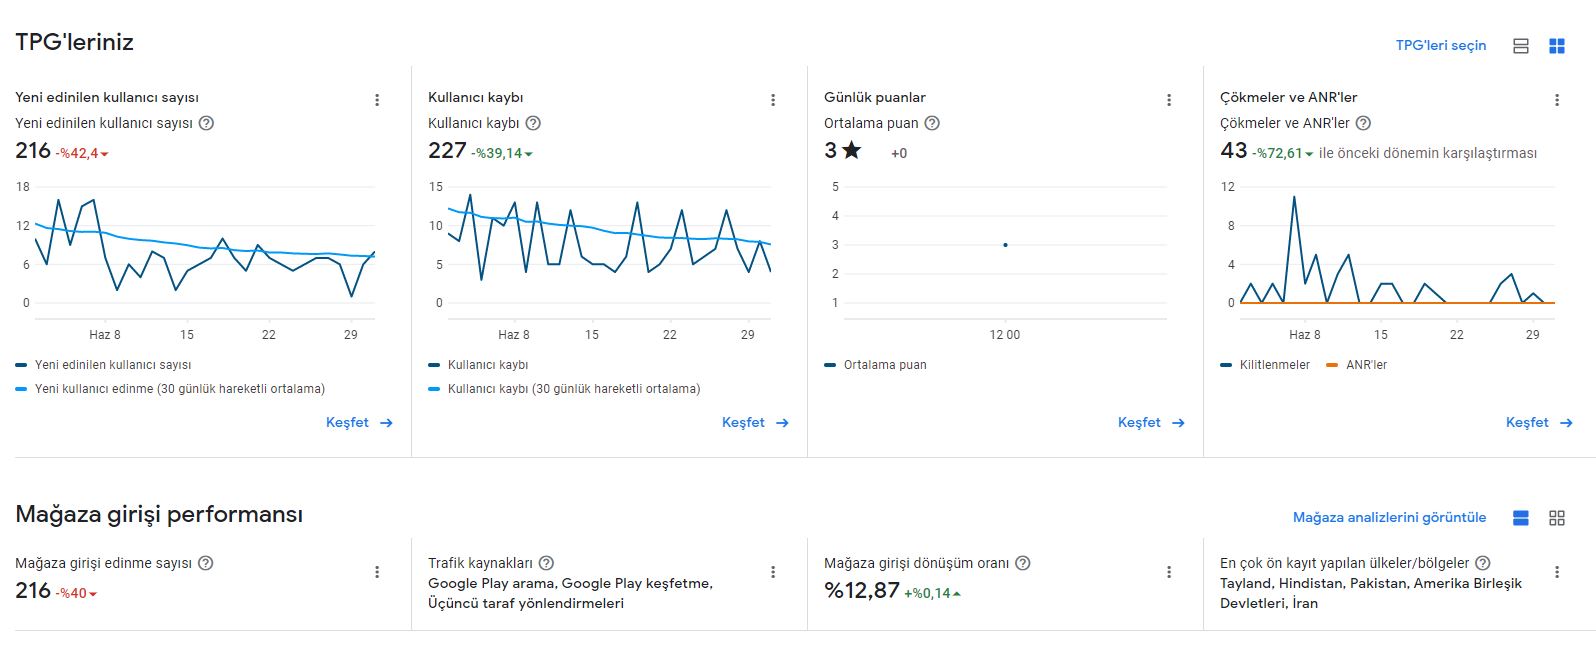This screenshot has width=1596, height=648.
Task: Switch TPG section to grid layout view
Action: tap(1557, 46)
